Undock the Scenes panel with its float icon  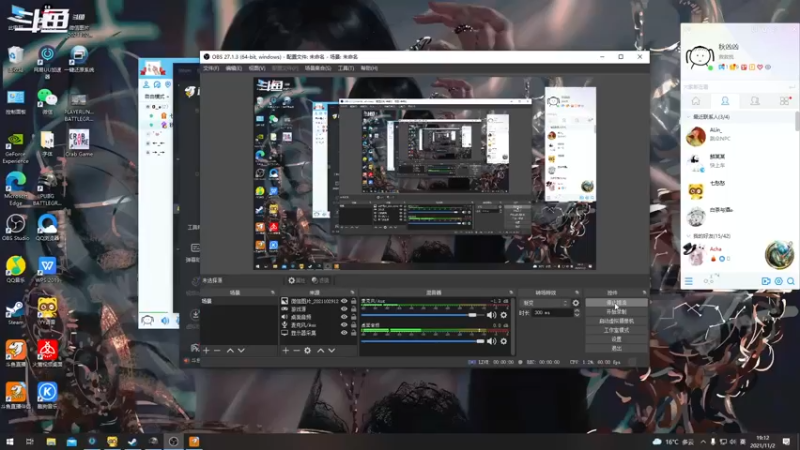coord(272,293)
